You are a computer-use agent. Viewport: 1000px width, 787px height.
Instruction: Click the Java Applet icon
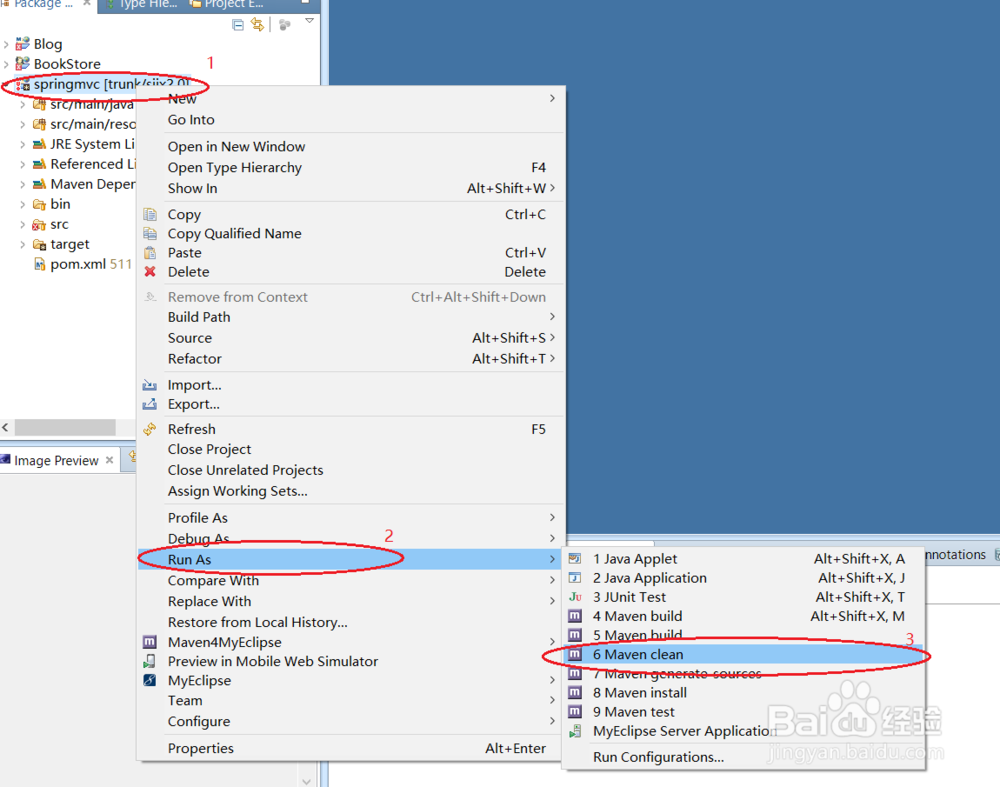(575, 559)
